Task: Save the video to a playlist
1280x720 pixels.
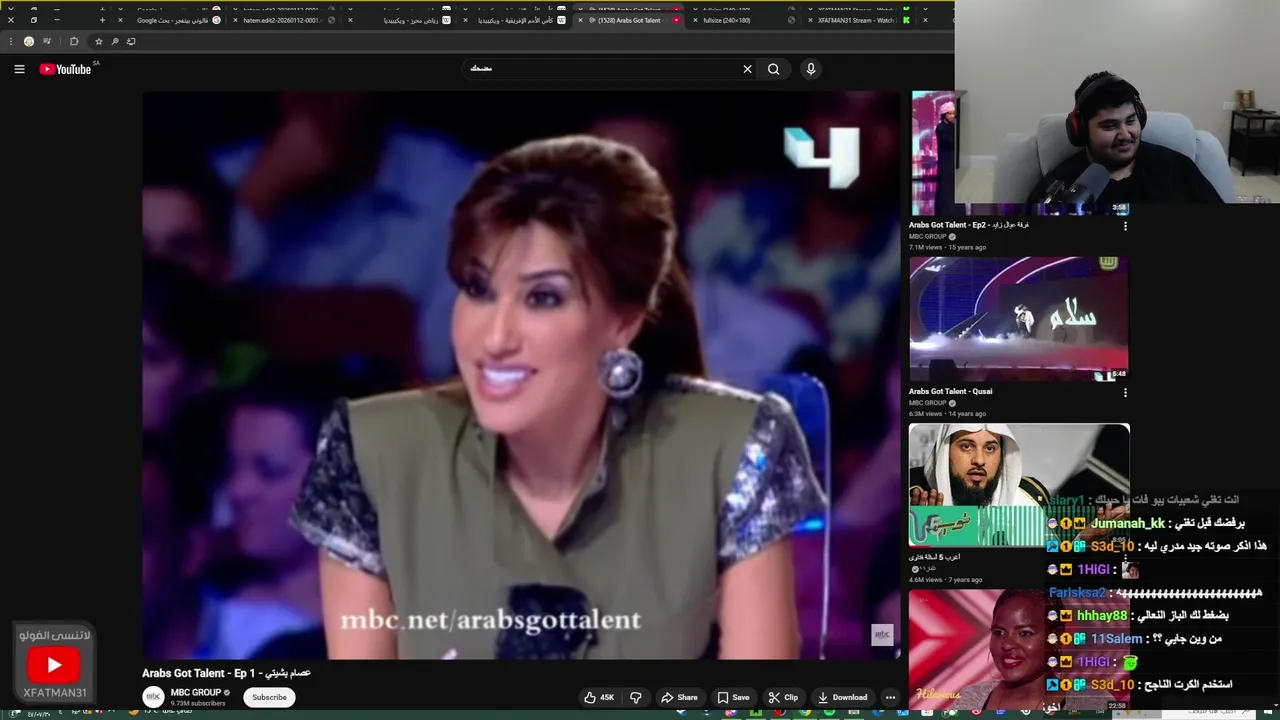Action: (733, 697)
